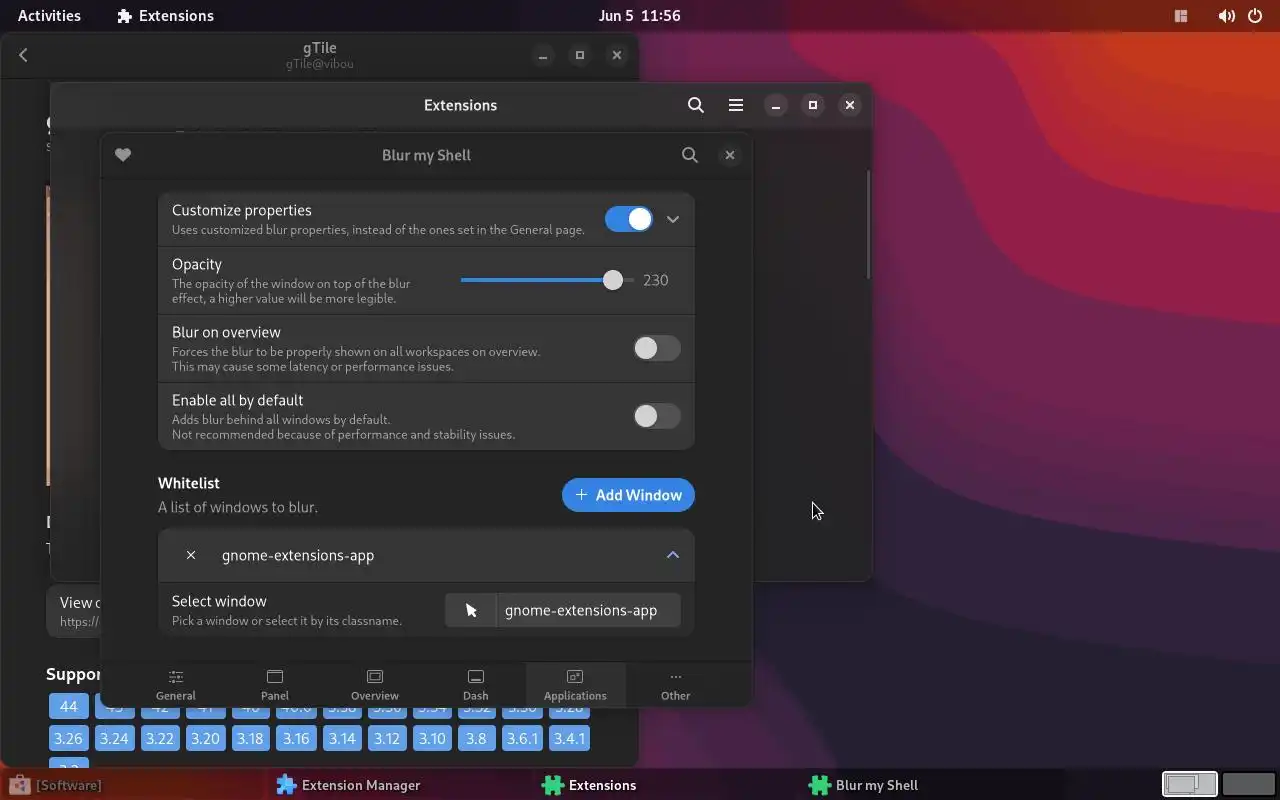Open the Overview tab
1280x800 pixels.
pos(375,685)
